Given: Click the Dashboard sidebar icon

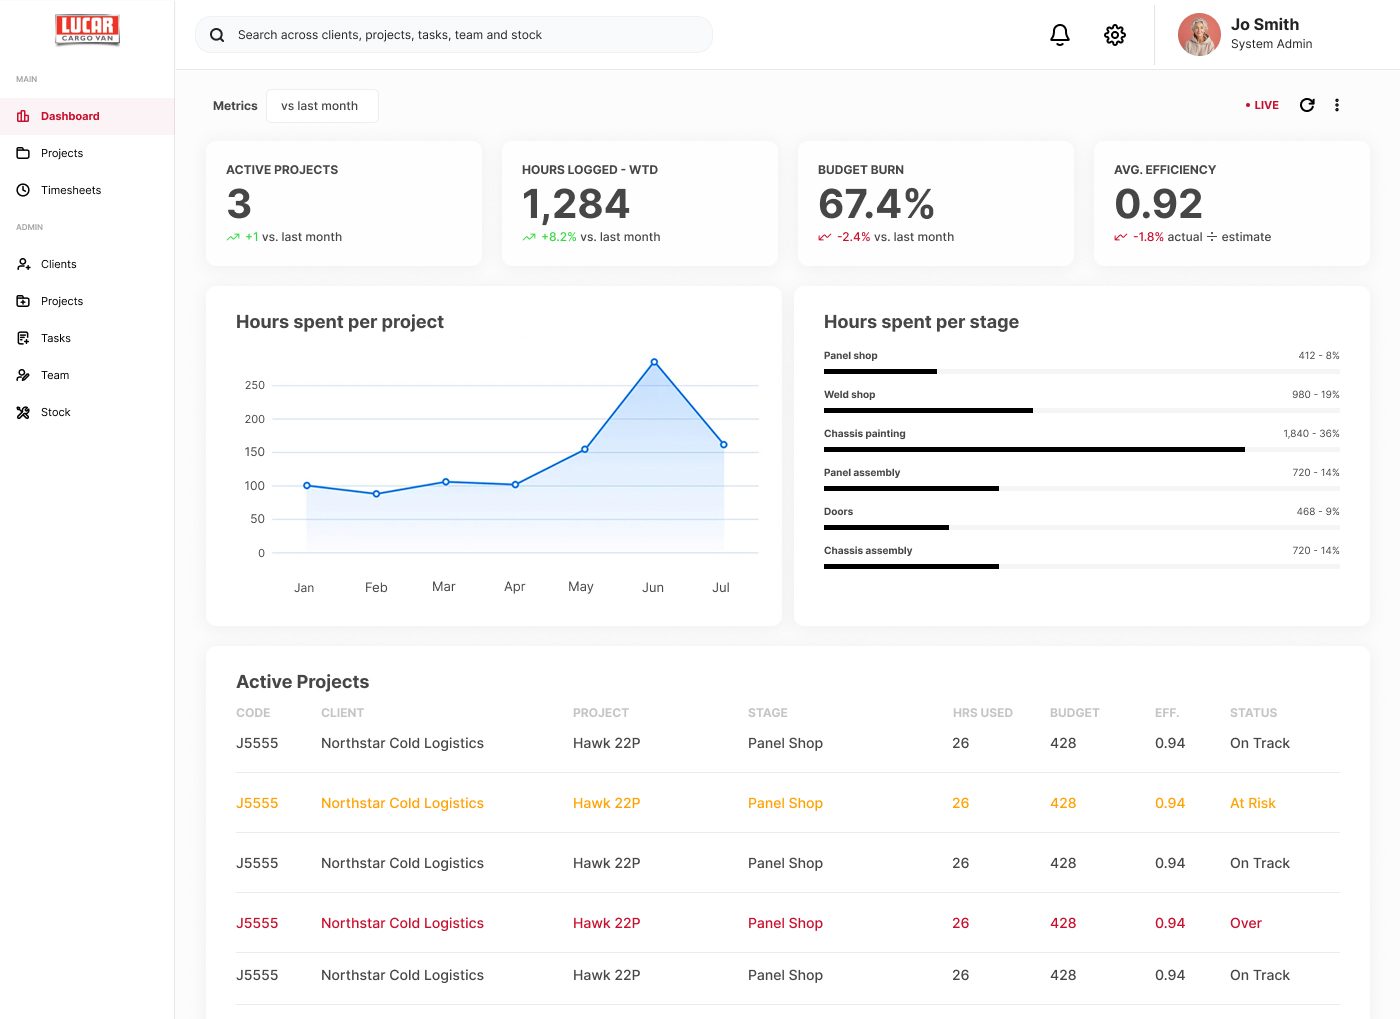Looking at the screenshot, I should pyautogui.click(x=23, y=116).
